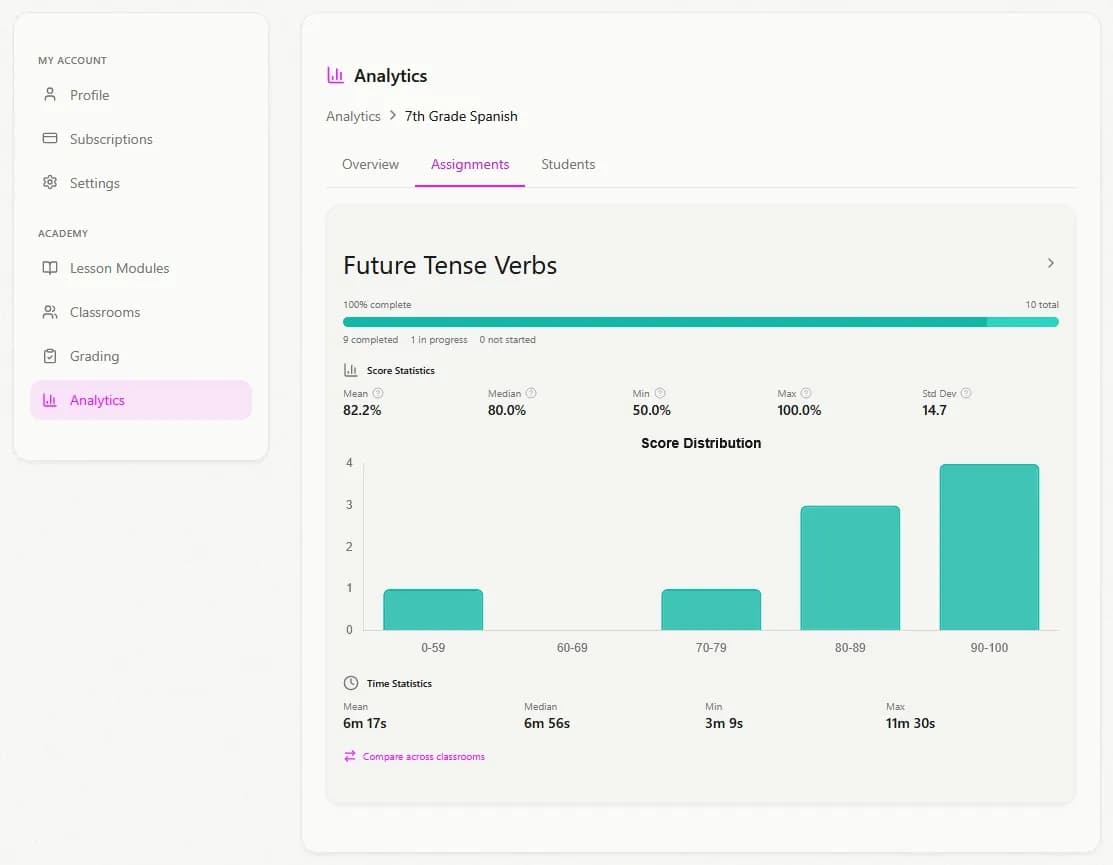The image size is (1113, 865).
Task: Click the Settings gear icon
Action: tap(50, 182)
